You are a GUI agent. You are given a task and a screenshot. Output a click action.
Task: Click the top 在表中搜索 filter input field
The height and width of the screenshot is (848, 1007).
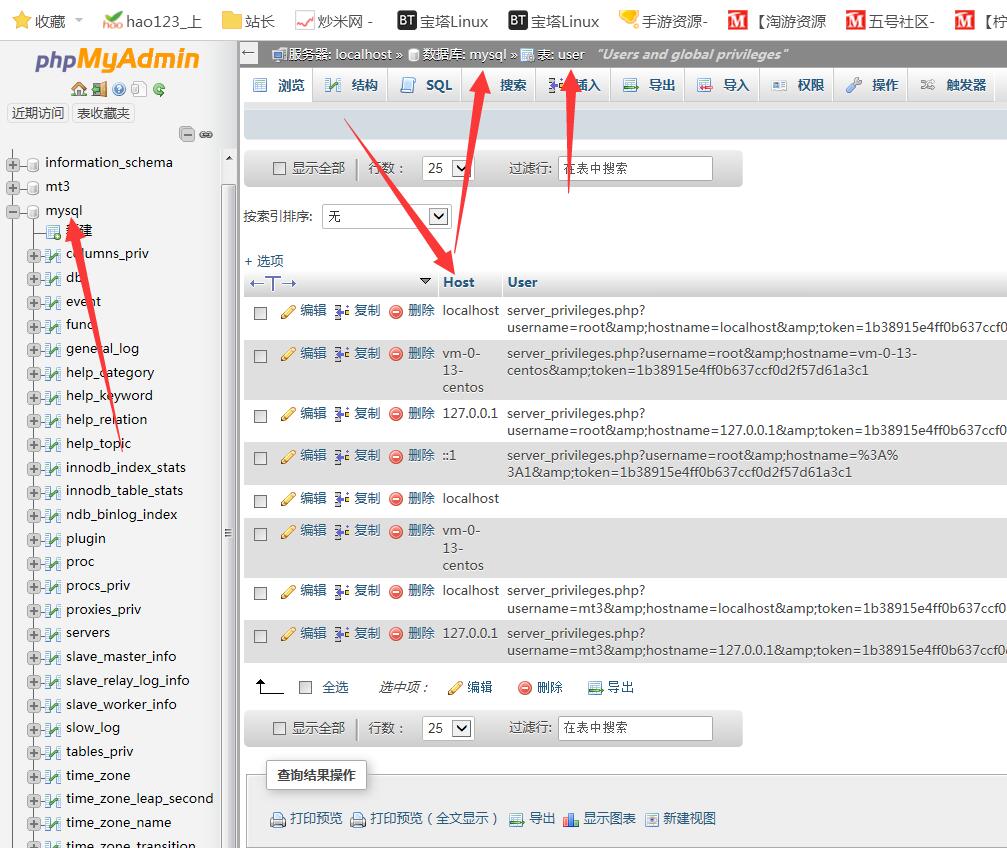click(635, 169)
